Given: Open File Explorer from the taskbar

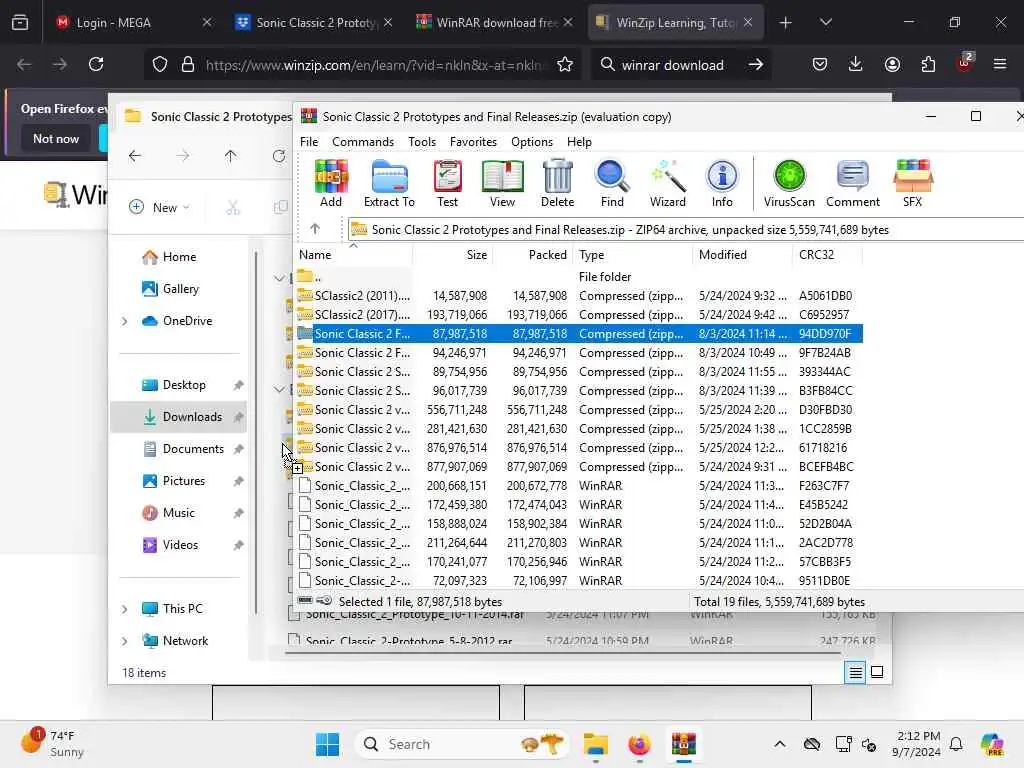Looking at the screenshot, I should [x=595, y=744].
